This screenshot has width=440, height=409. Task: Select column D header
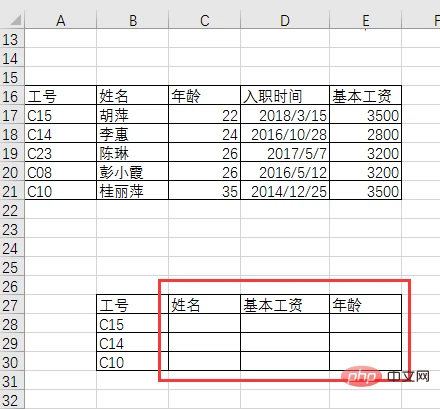click(x=285, y=20)
